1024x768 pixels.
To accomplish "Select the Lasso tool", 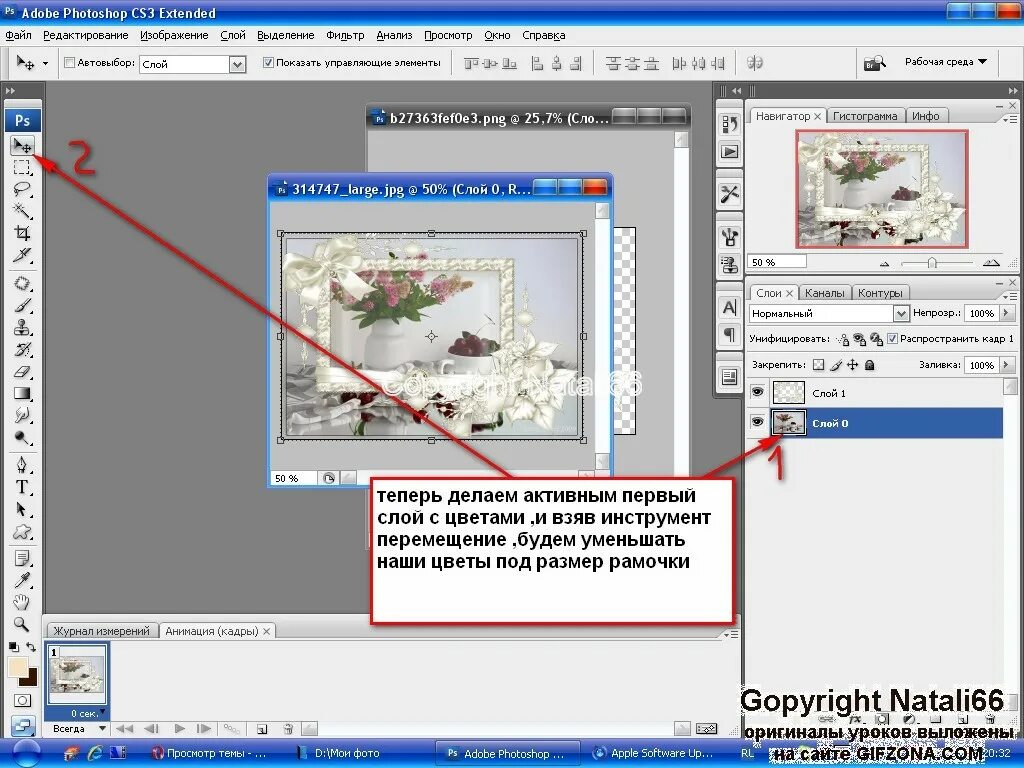I will pos(22,189).
